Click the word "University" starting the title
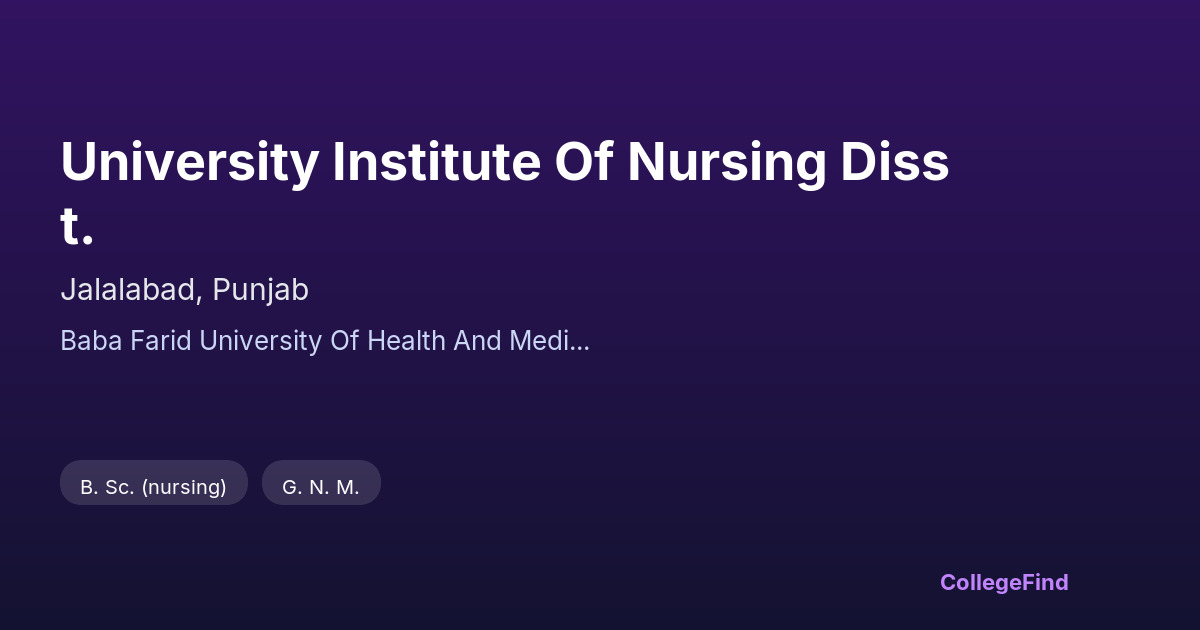The height and width of the screenshot is (630, 1200). pos(189,163)
